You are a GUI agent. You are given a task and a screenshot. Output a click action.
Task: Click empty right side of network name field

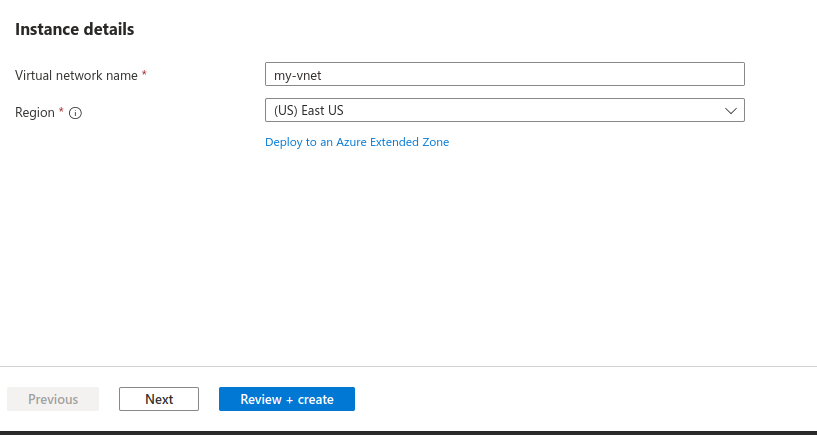[650, 75]
